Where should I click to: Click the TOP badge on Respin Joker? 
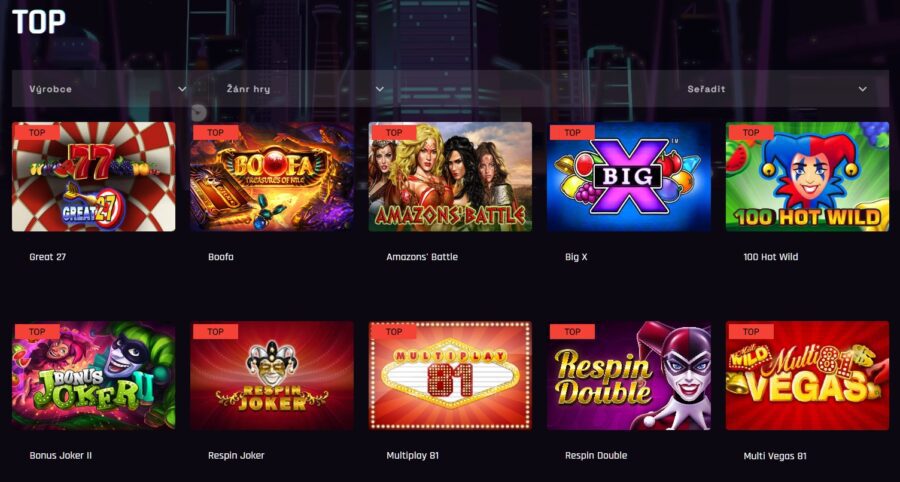coord(215,332)
